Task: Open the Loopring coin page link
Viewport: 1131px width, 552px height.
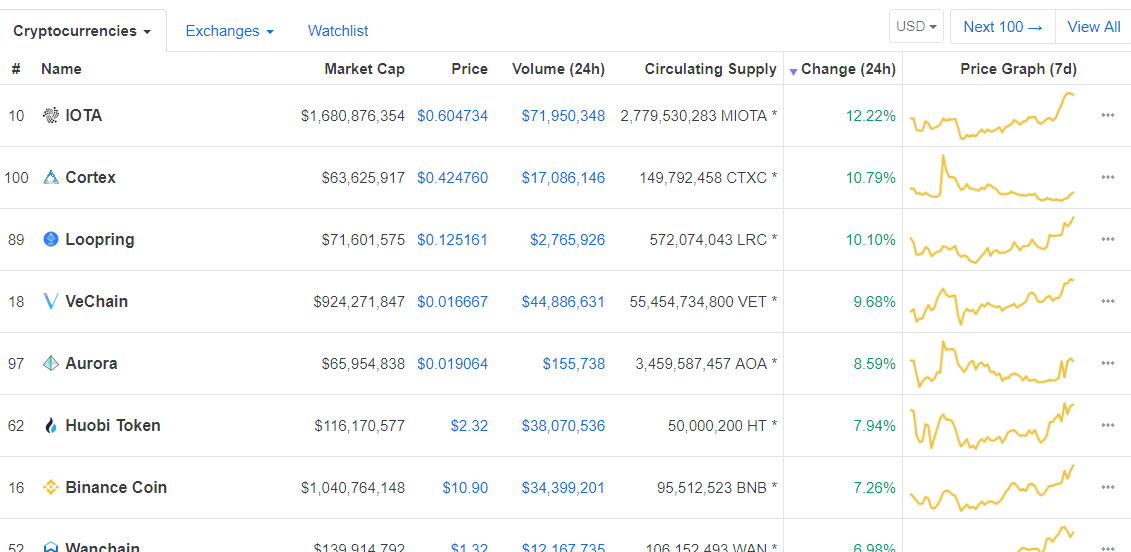Action: coord(100,240)
